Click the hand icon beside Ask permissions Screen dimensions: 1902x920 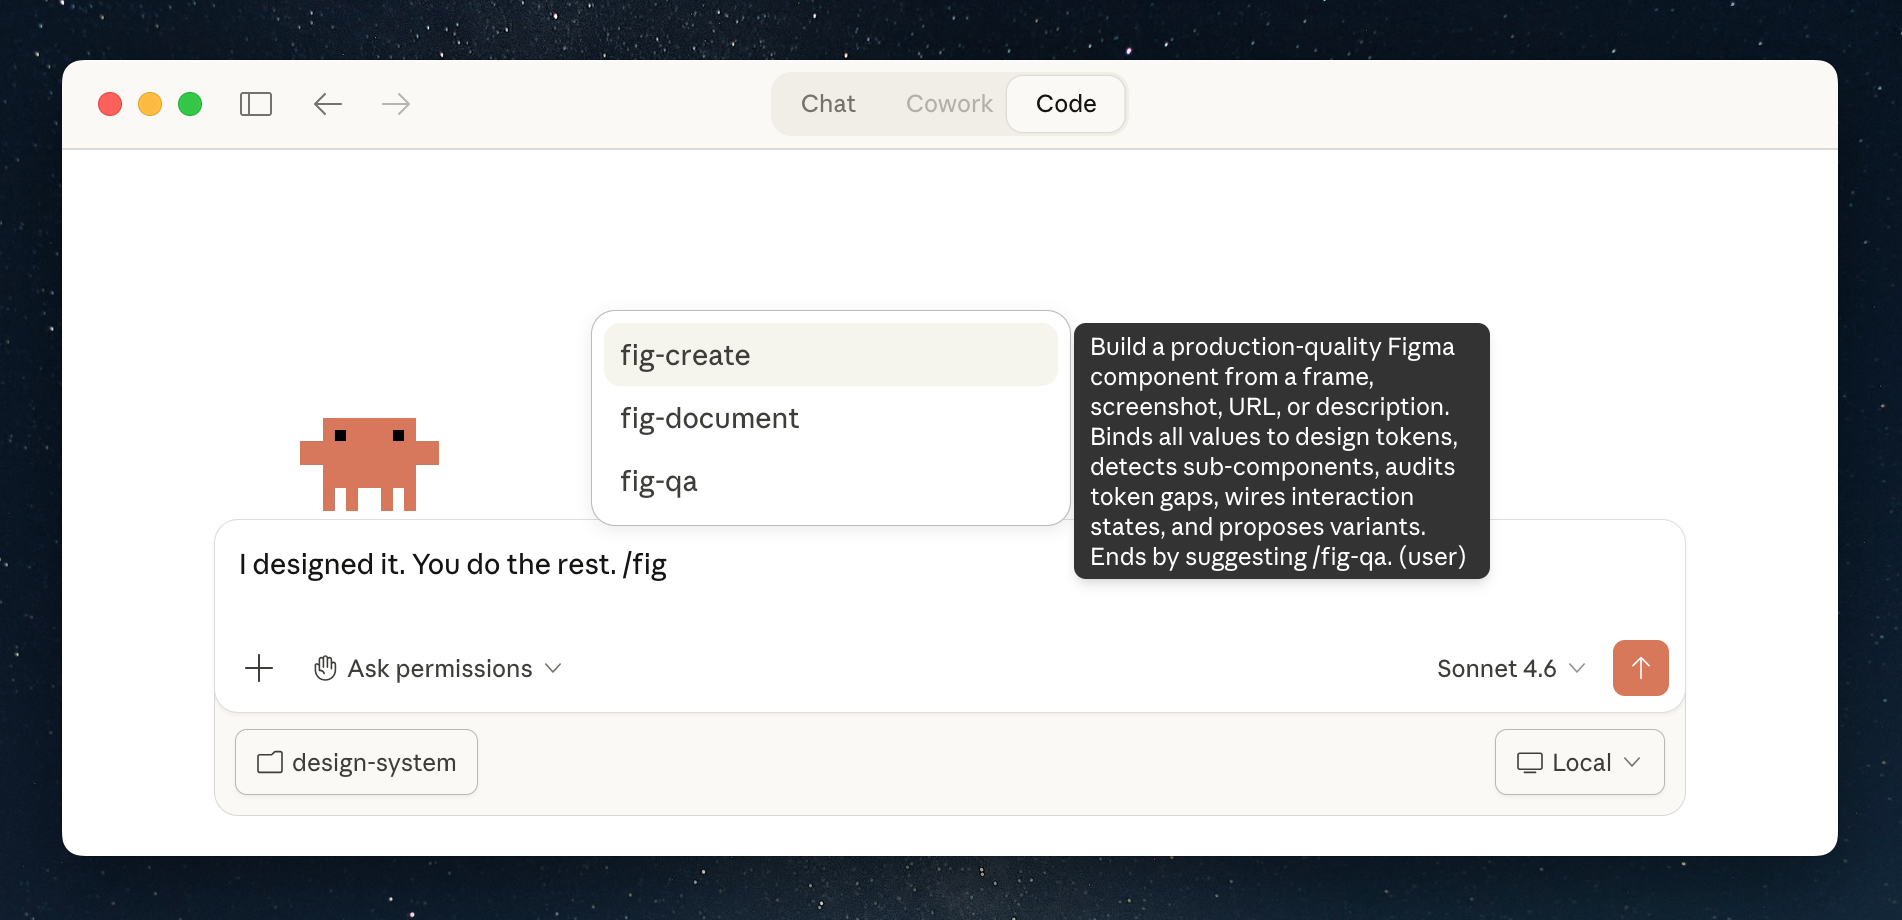point(325,668)
